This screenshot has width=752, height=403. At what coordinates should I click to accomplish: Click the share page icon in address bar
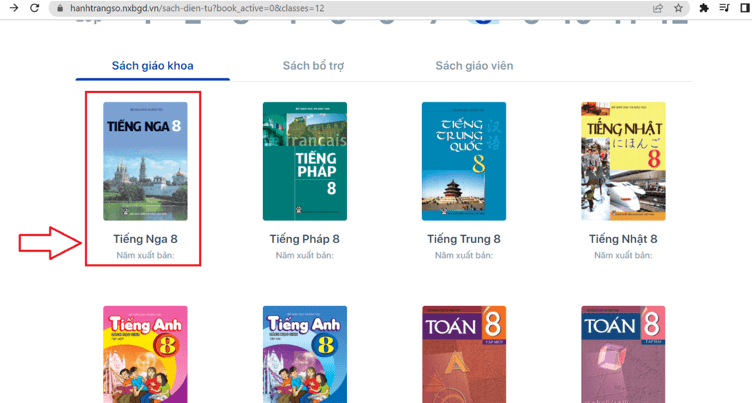tap(657, 8)
